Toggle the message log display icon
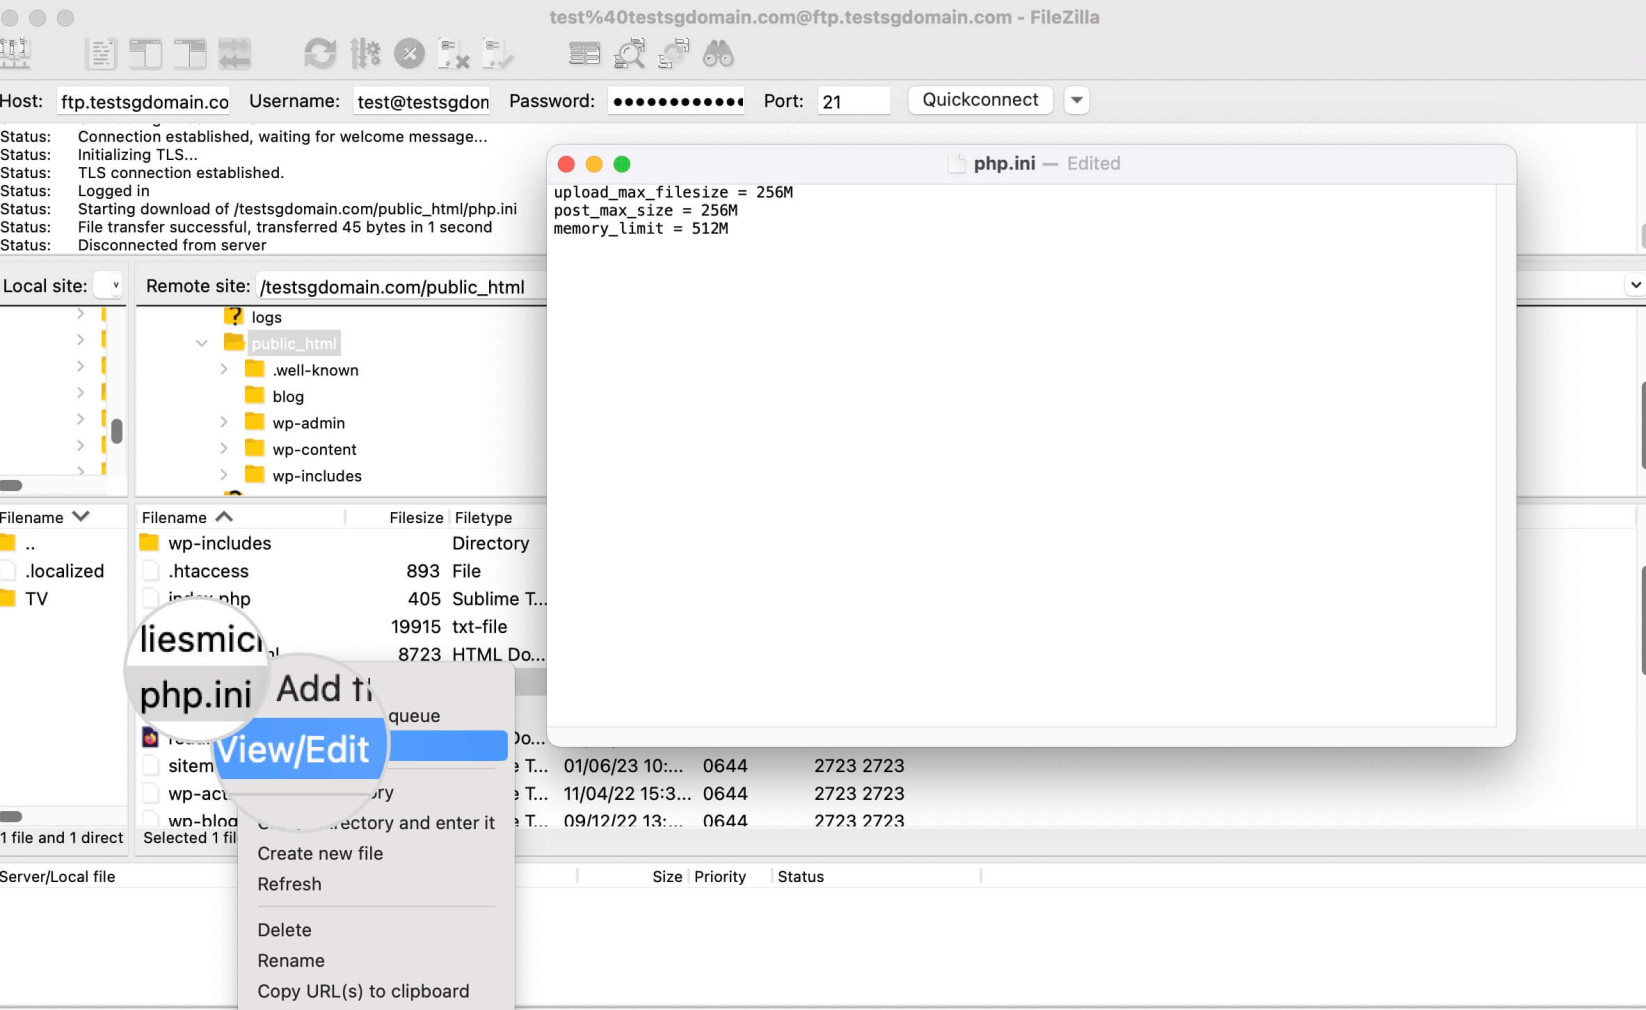This screenshot has height=1010, width=1646. pyautogui.click(x=100, y=53)
